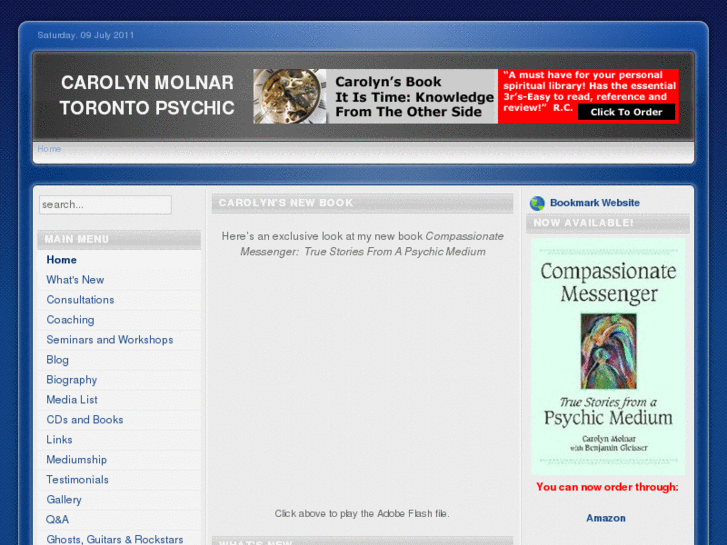Open the Links menu entry
The height and width of the screenshot is (545, 727).
click(59, 439)
